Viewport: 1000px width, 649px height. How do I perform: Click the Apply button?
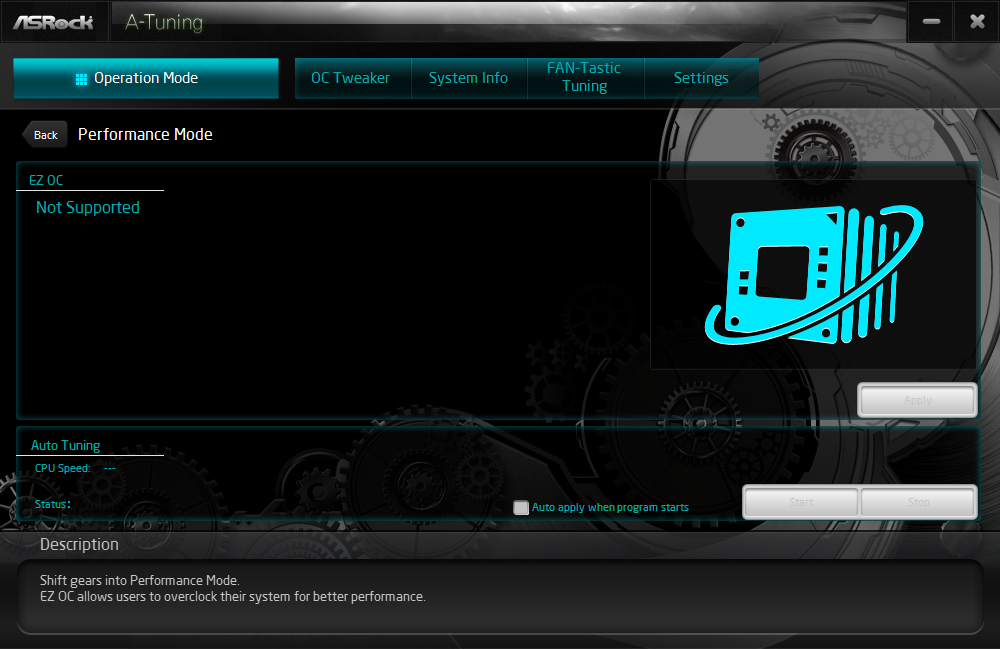pos(917,400)
